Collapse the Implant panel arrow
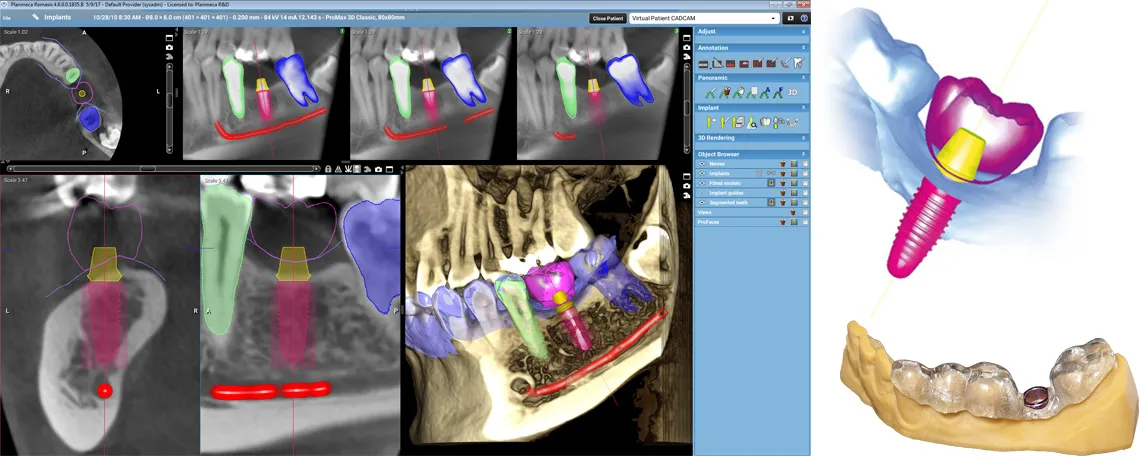This screenshot has height=456, width=1140. point(803,108)
